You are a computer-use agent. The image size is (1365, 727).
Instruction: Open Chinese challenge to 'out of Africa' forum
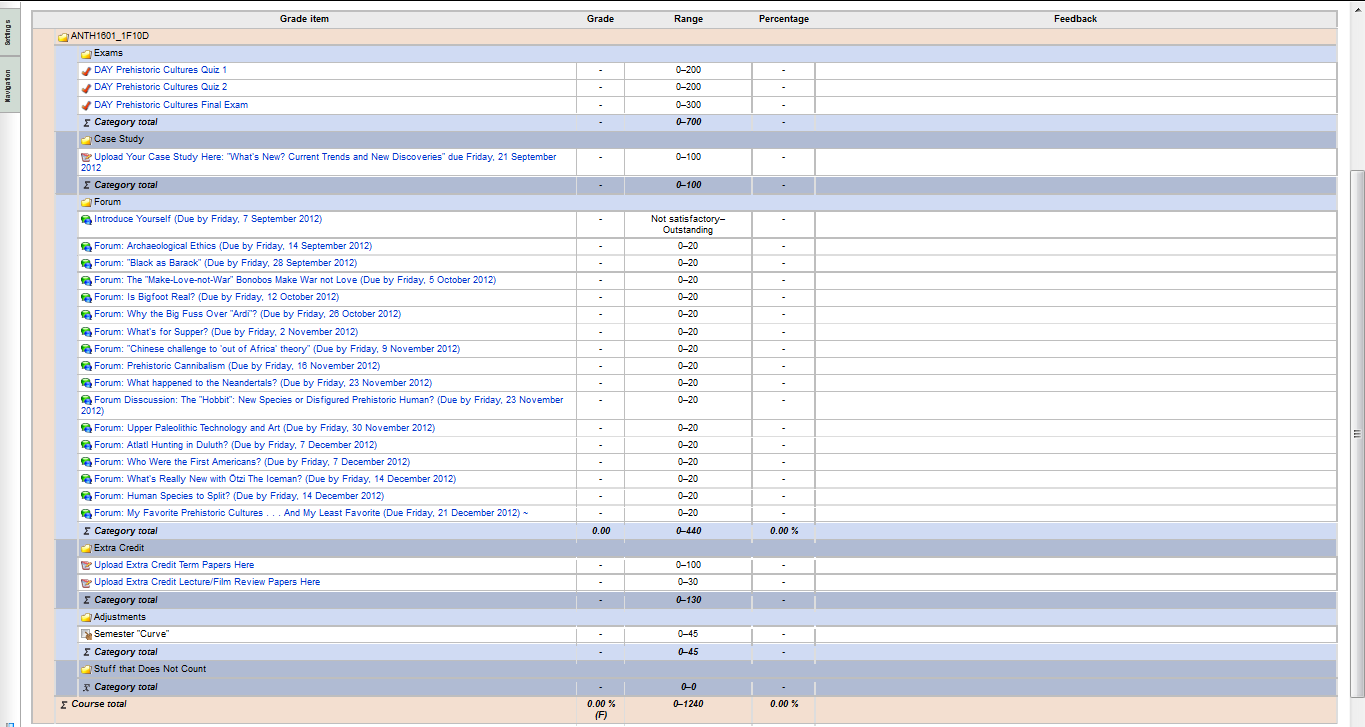[277, 349]
